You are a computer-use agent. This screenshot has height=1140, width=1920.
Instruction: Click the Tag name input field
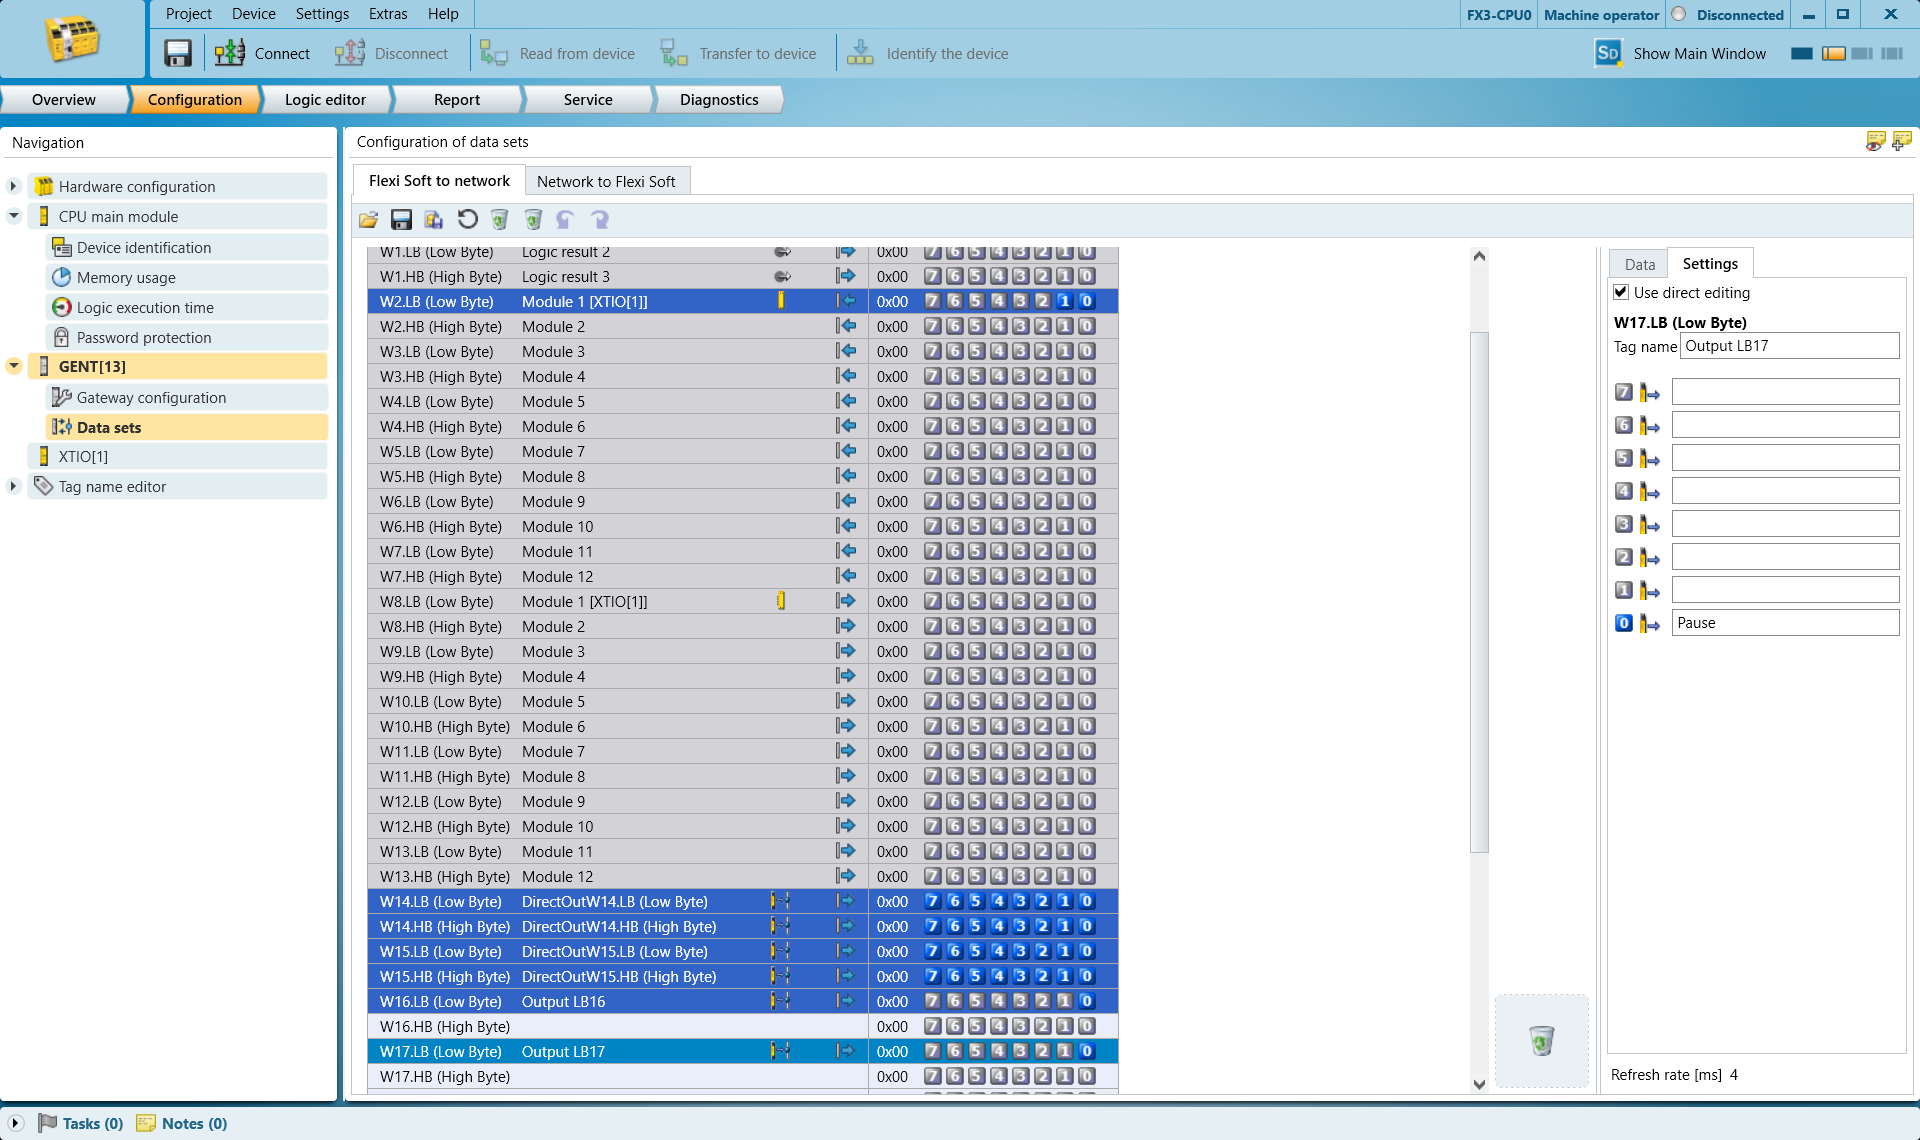point(1789,346)
